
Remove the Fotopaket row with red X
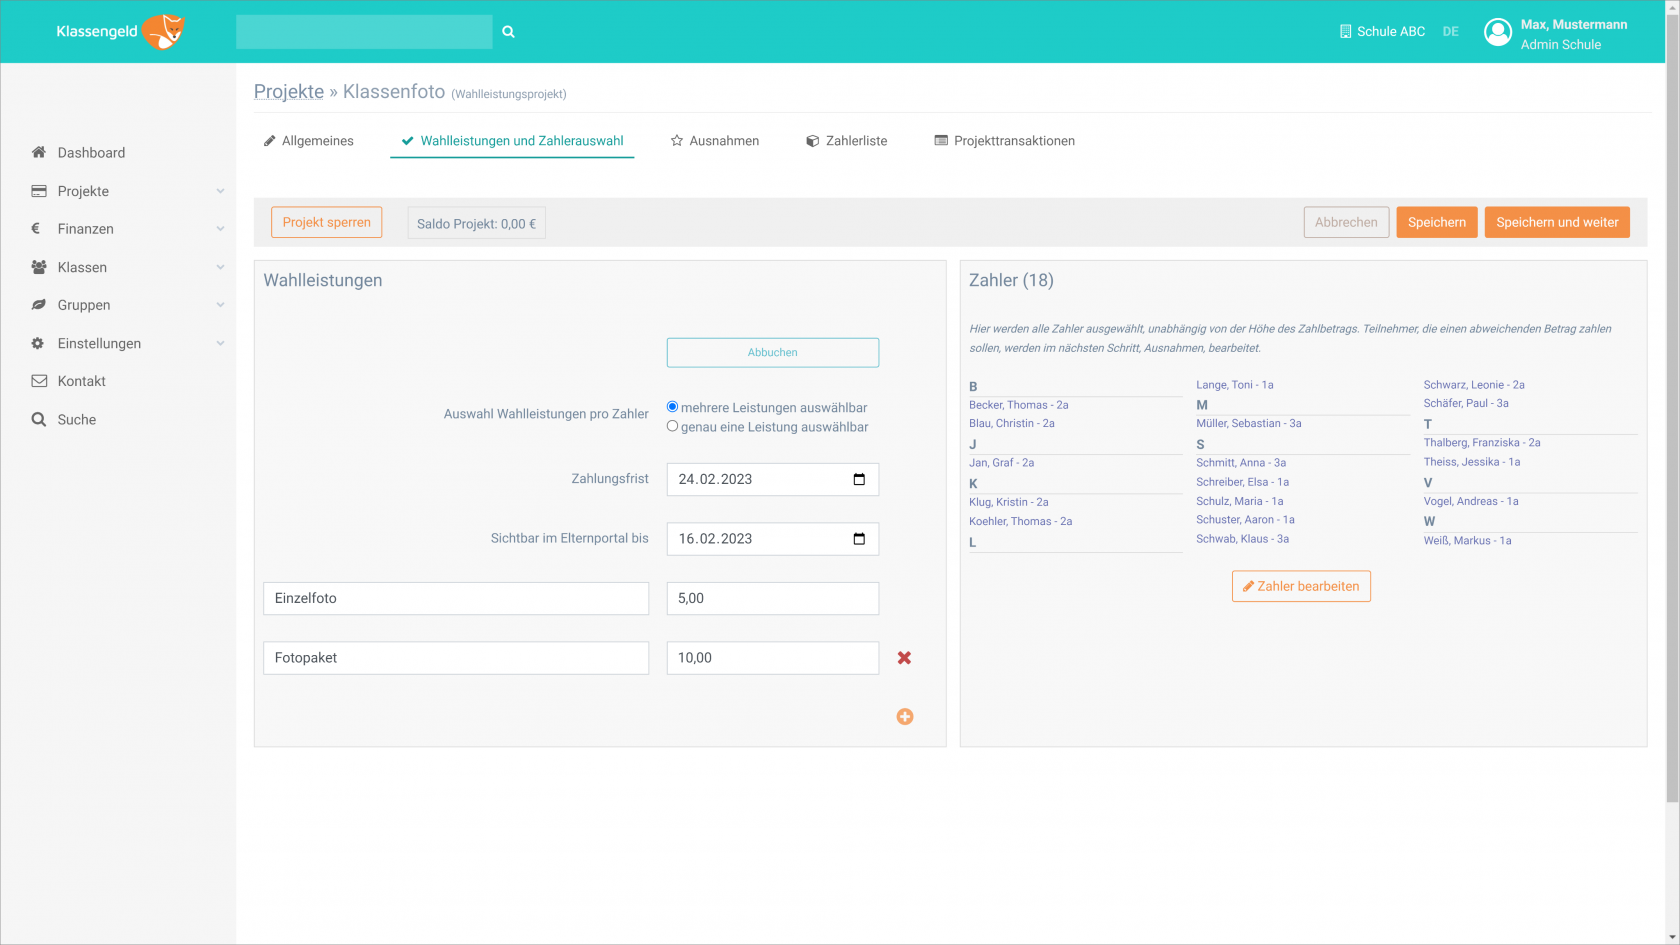coord(904,658)
